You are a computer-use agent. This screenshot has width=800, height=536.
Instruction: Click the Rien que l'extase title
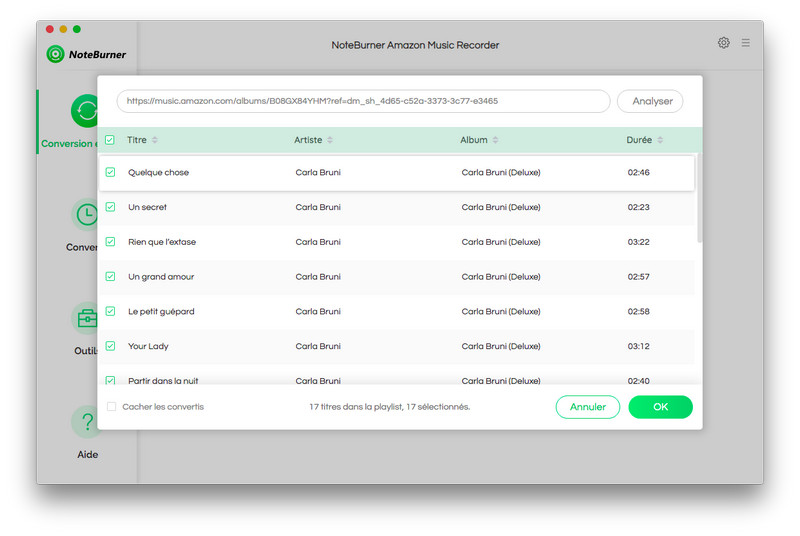162,242
